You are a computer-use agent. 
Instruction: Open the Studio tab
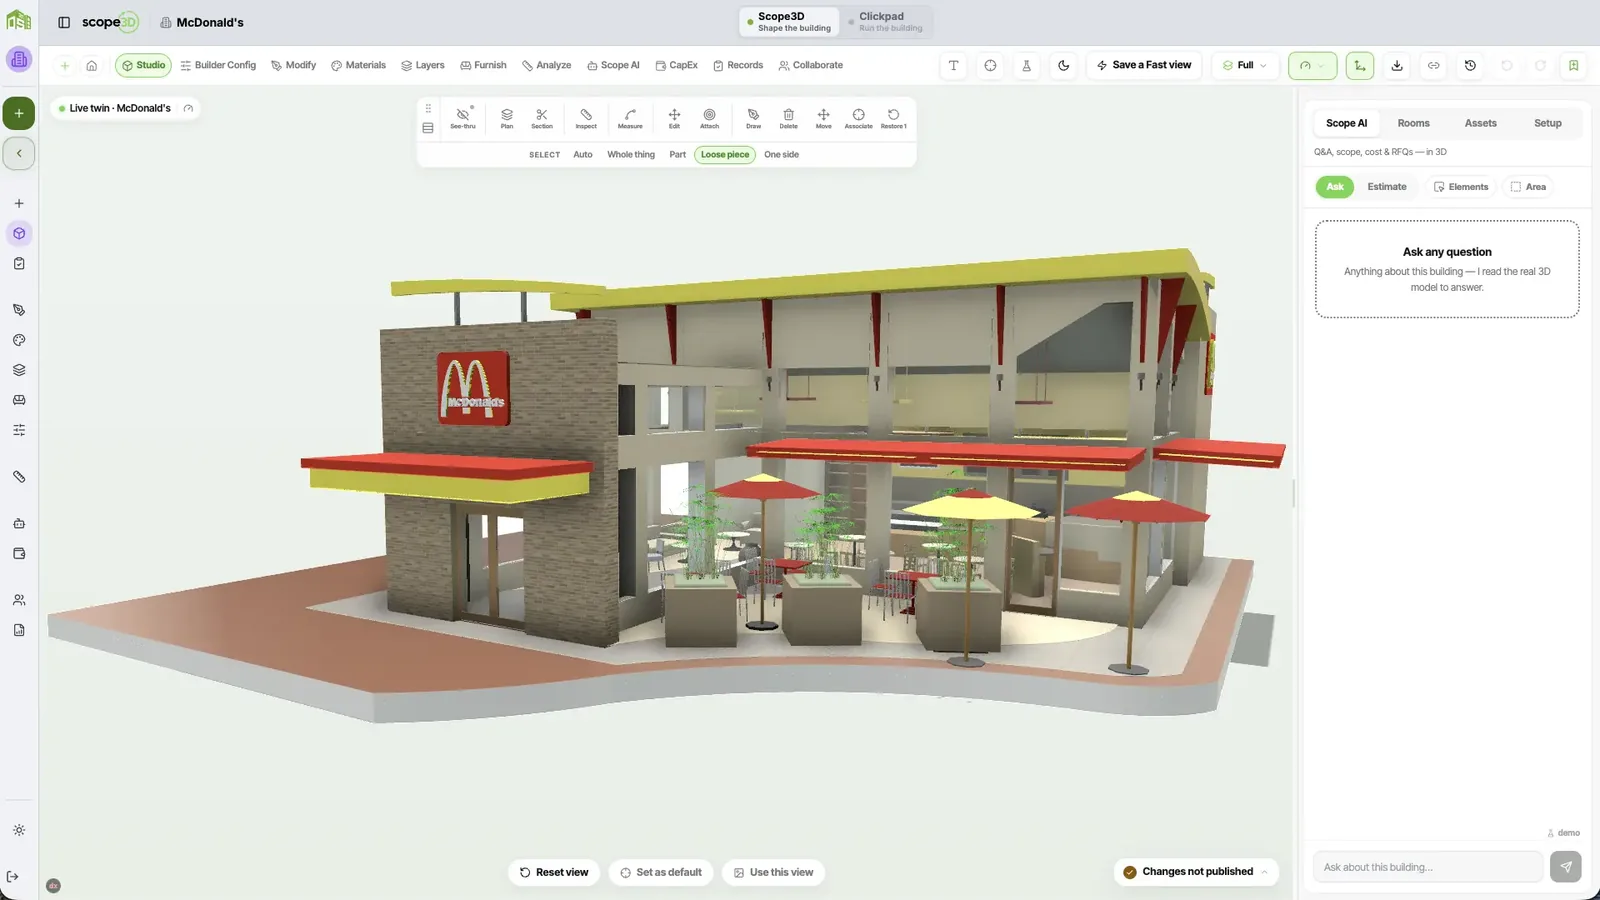click(x=143, y=65)
